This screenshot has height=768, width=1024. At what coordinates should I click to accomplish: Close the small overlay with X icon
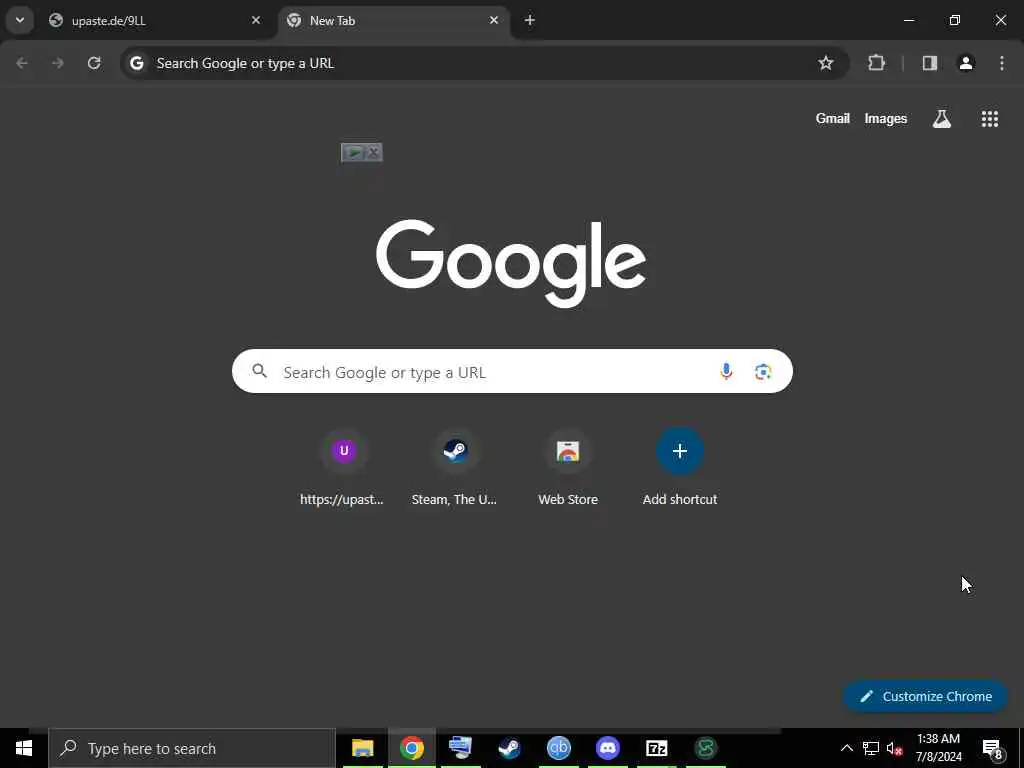(x=373, y=153)
